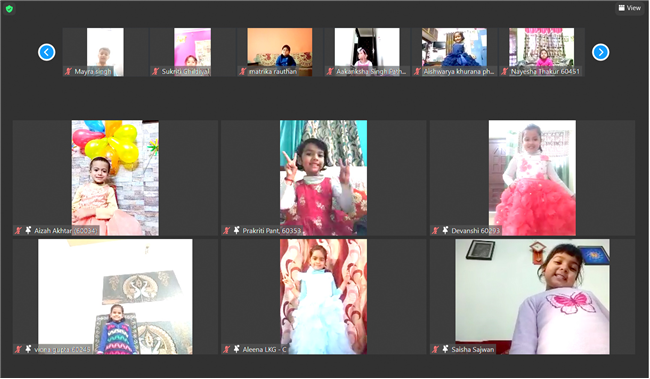The height and width of the screenshot is (379, 650).
Task: Go to next participants page arrow
Action: coord(600,52)
